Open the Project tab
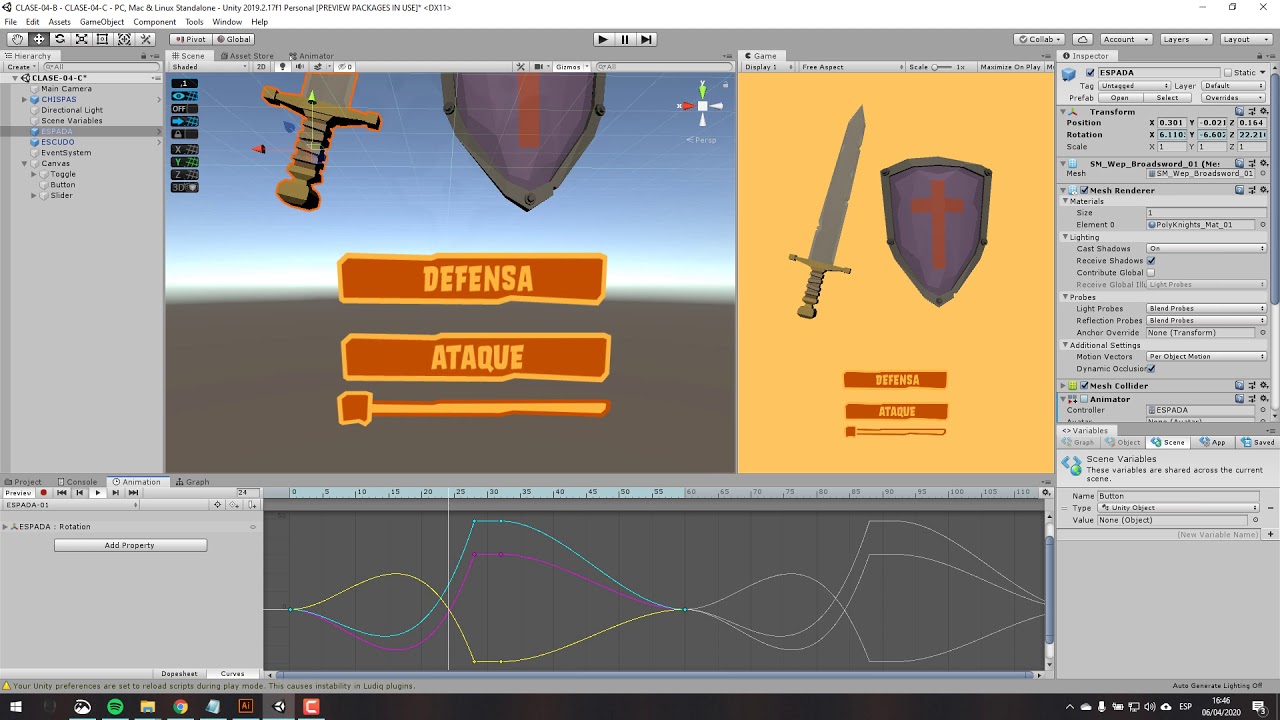This screenshot has width=1280, height=720. [22, 481]
